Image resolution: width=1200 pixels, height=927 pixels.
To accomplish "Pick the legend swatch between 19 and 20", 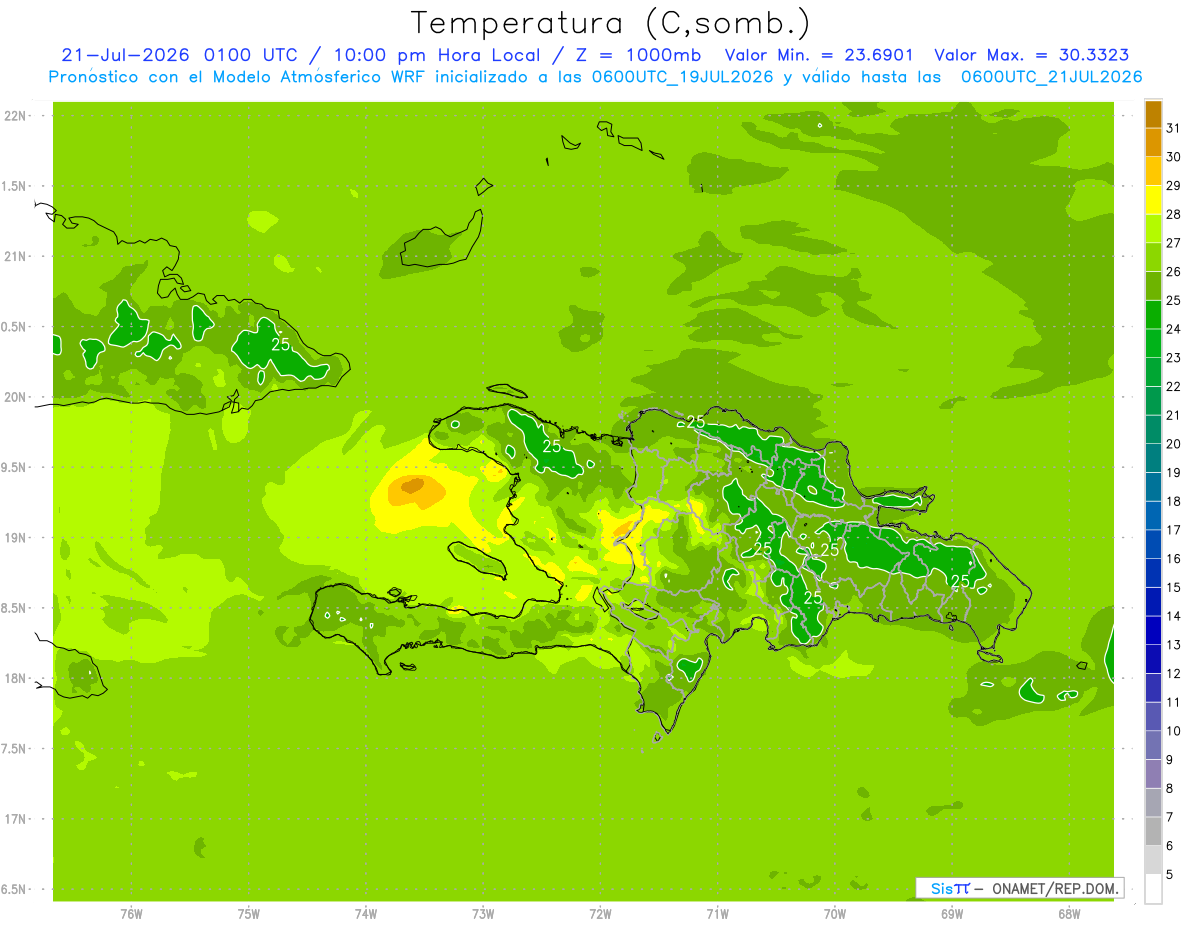I will (1153, 458).
